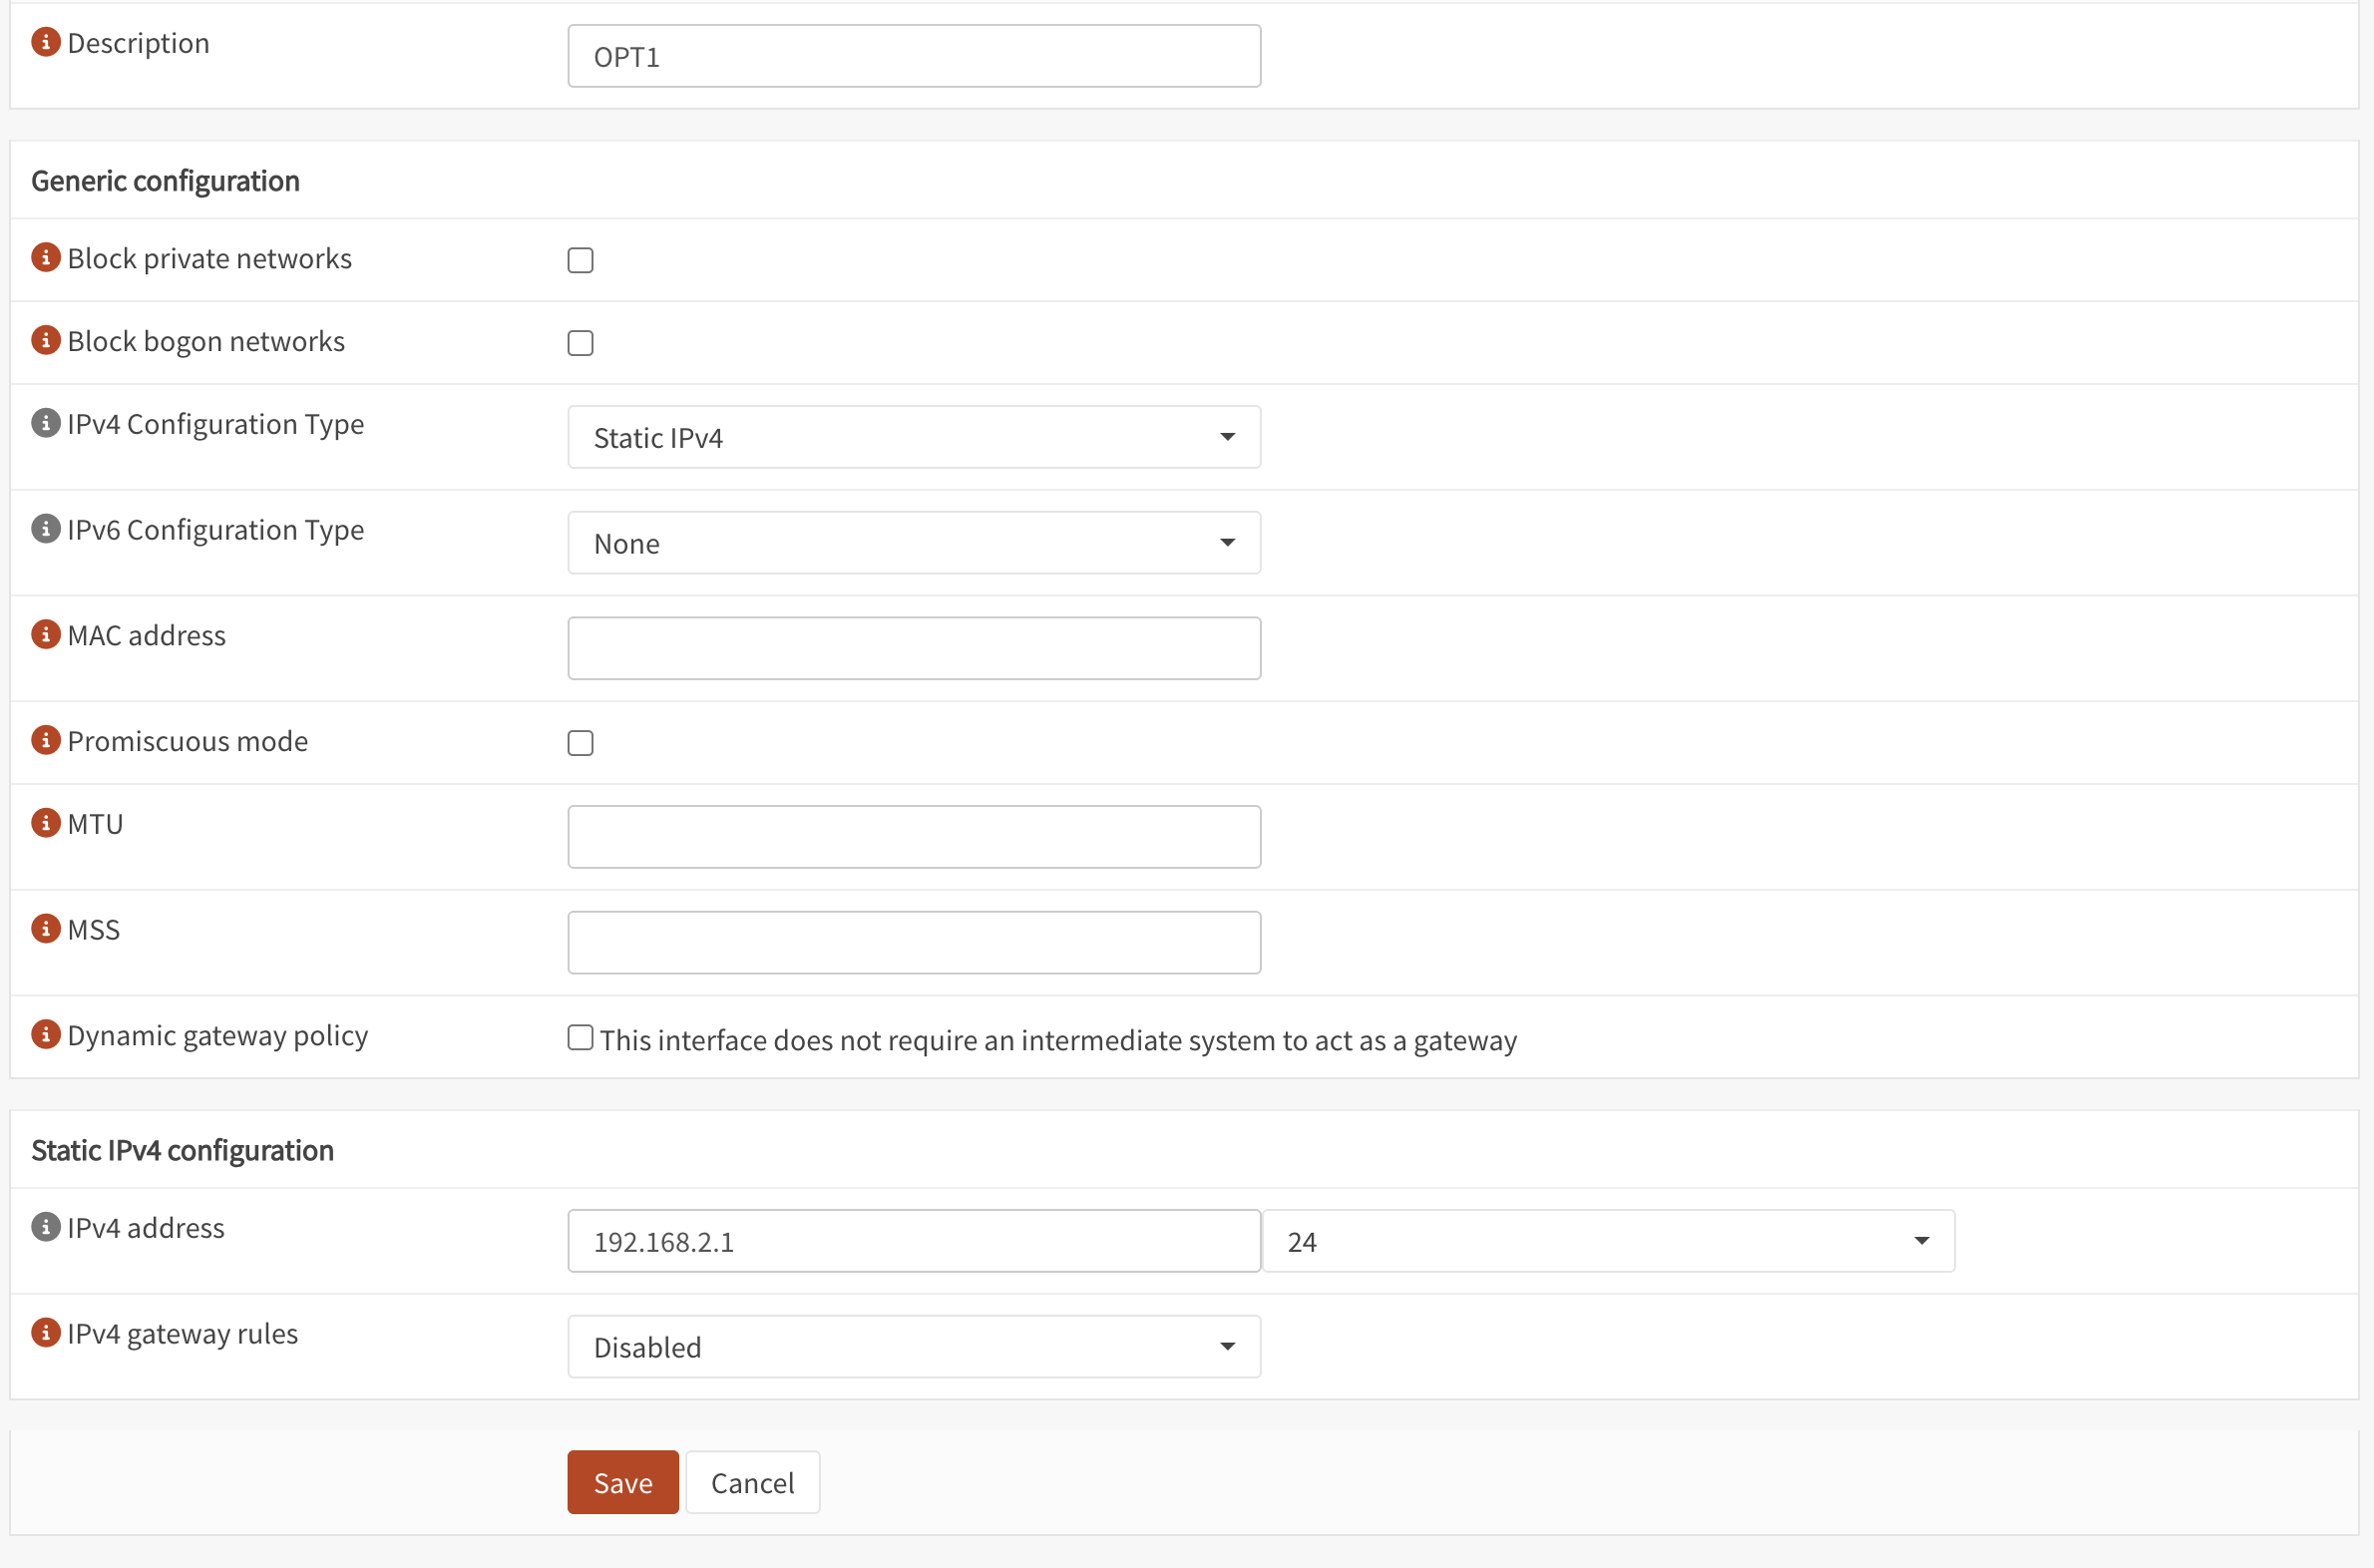This screenshot has width=2374, height=1568.
Task: Check the Dynamic gateway policy checkbox
Action: click(x=580, y=1038)
